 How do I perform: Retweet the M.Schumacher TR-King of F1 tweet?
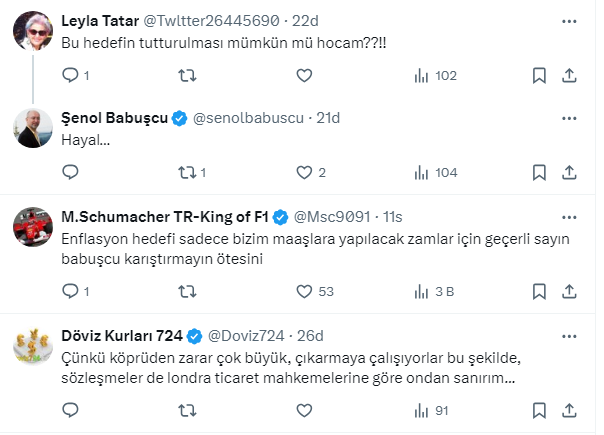pos(187,292)
